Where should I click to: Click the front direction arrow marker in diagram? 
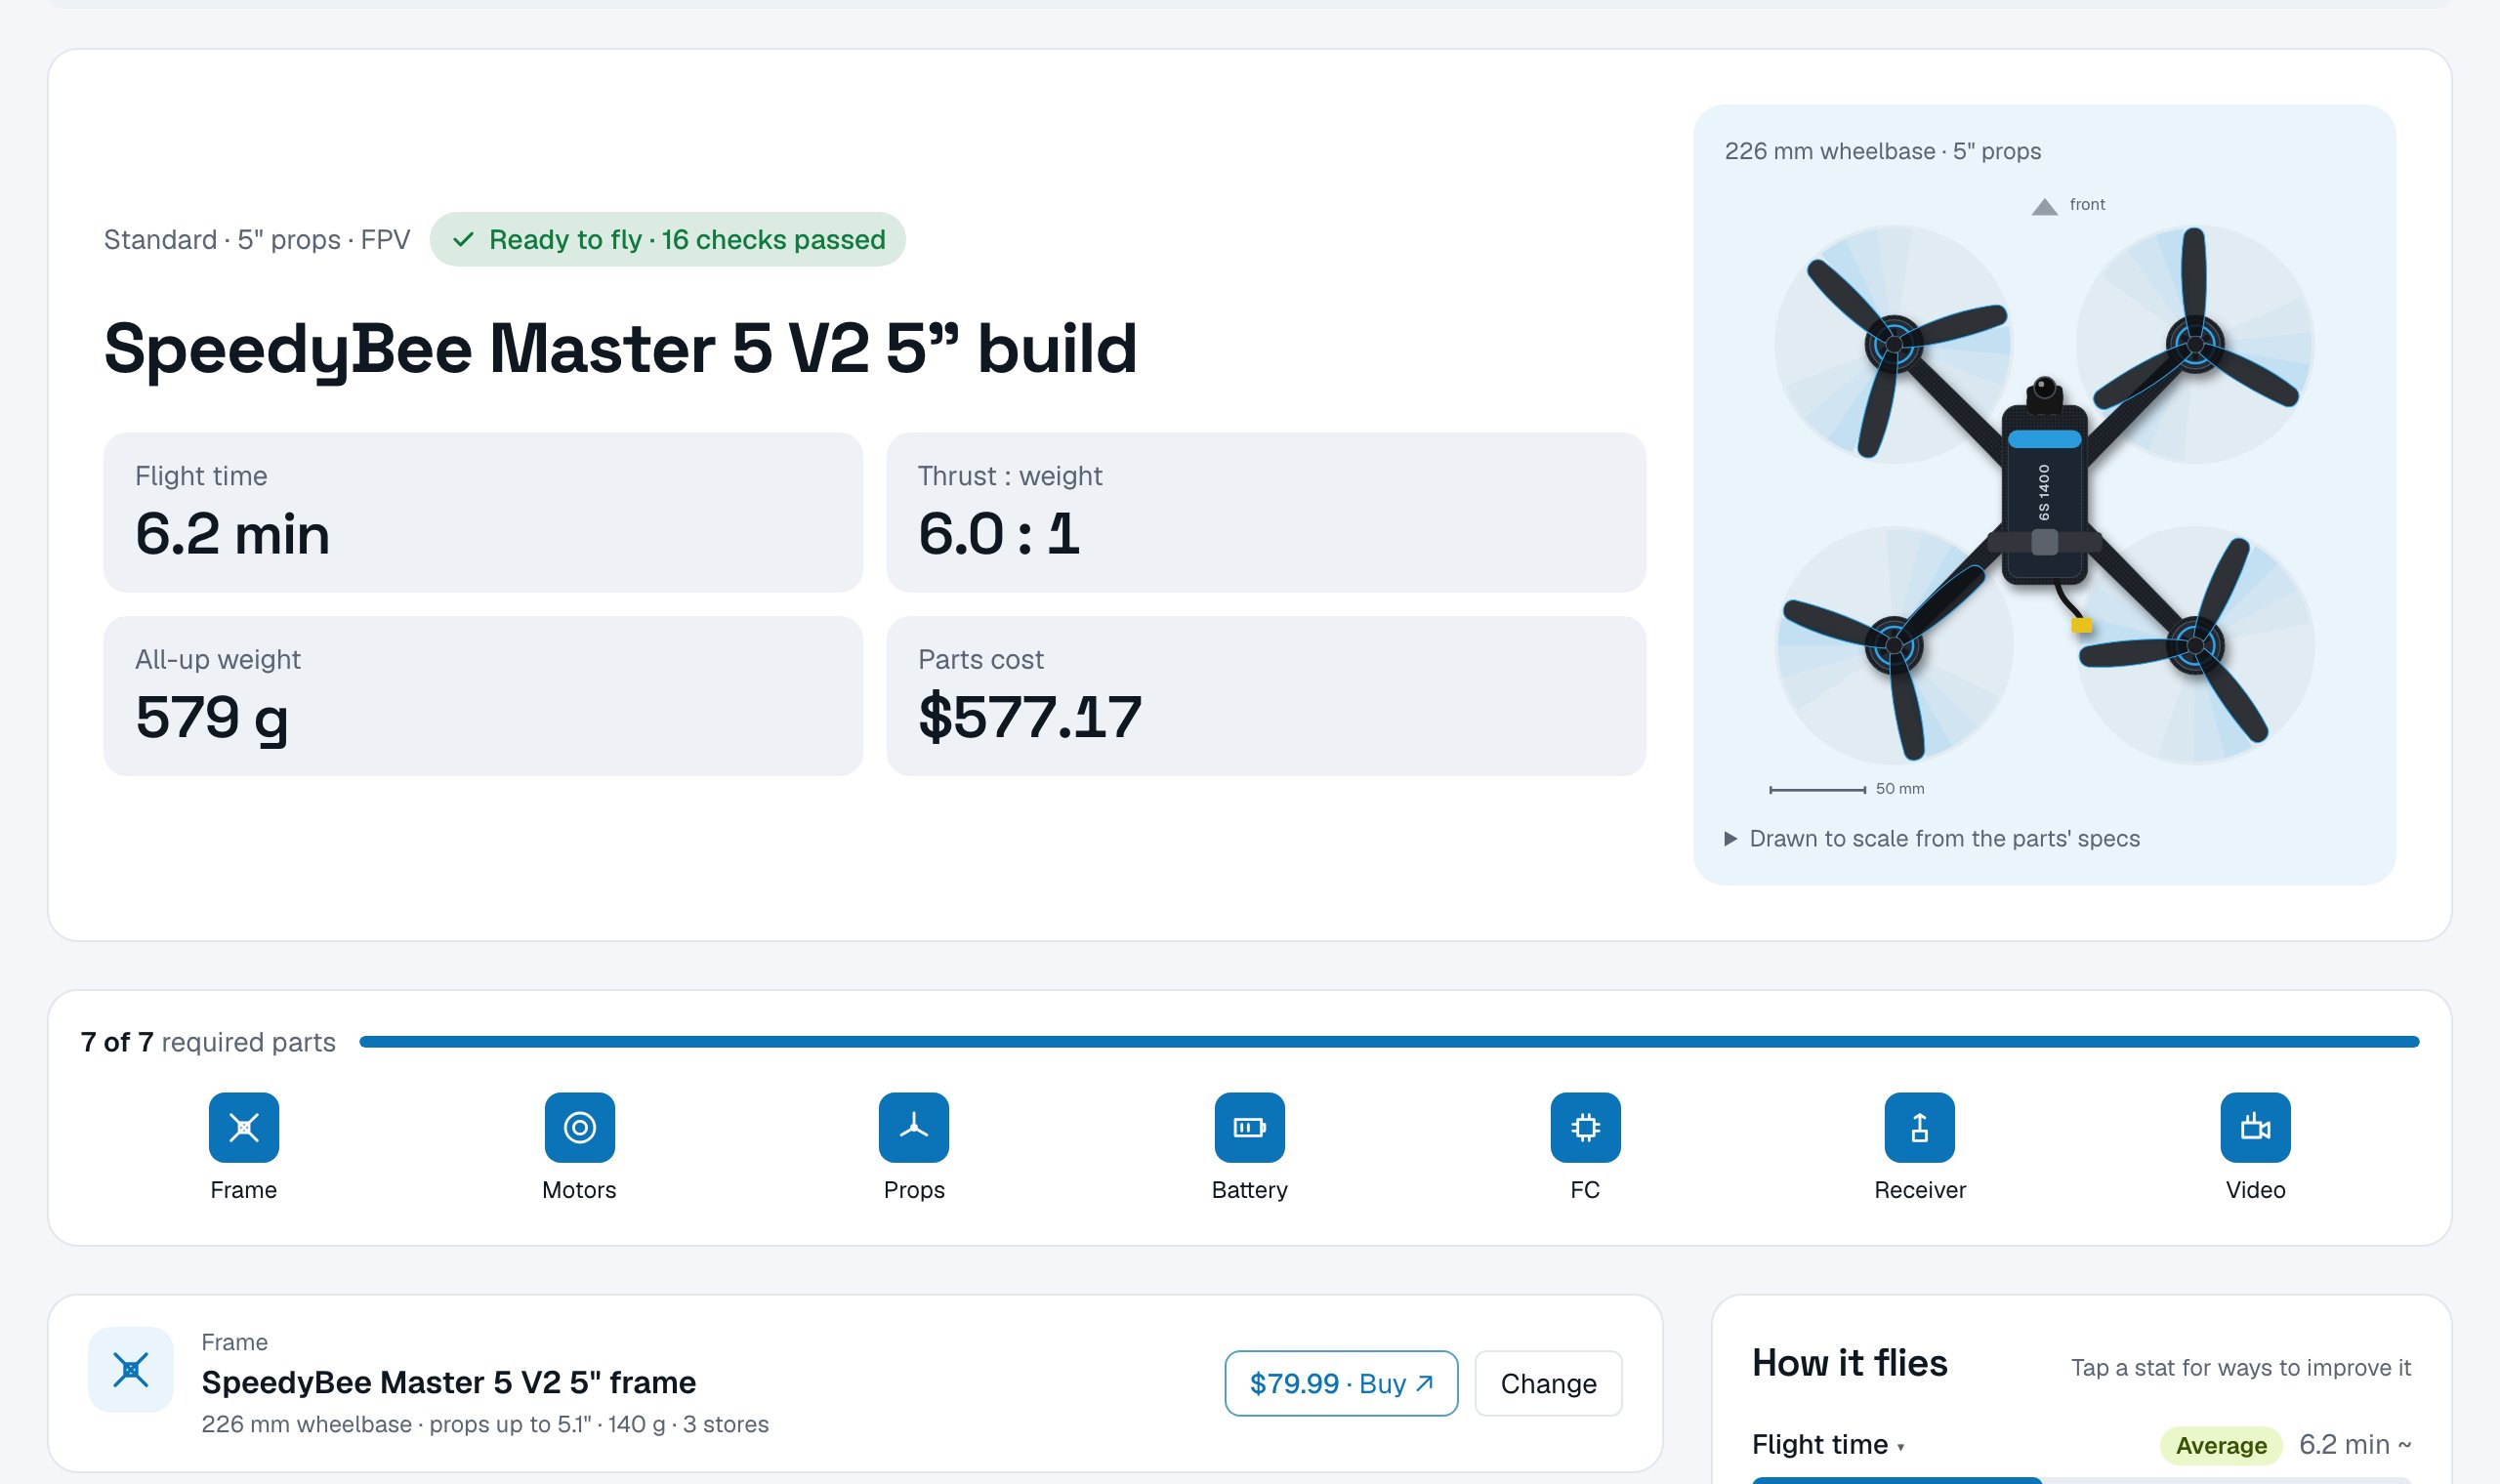[x=2044, y=206]
